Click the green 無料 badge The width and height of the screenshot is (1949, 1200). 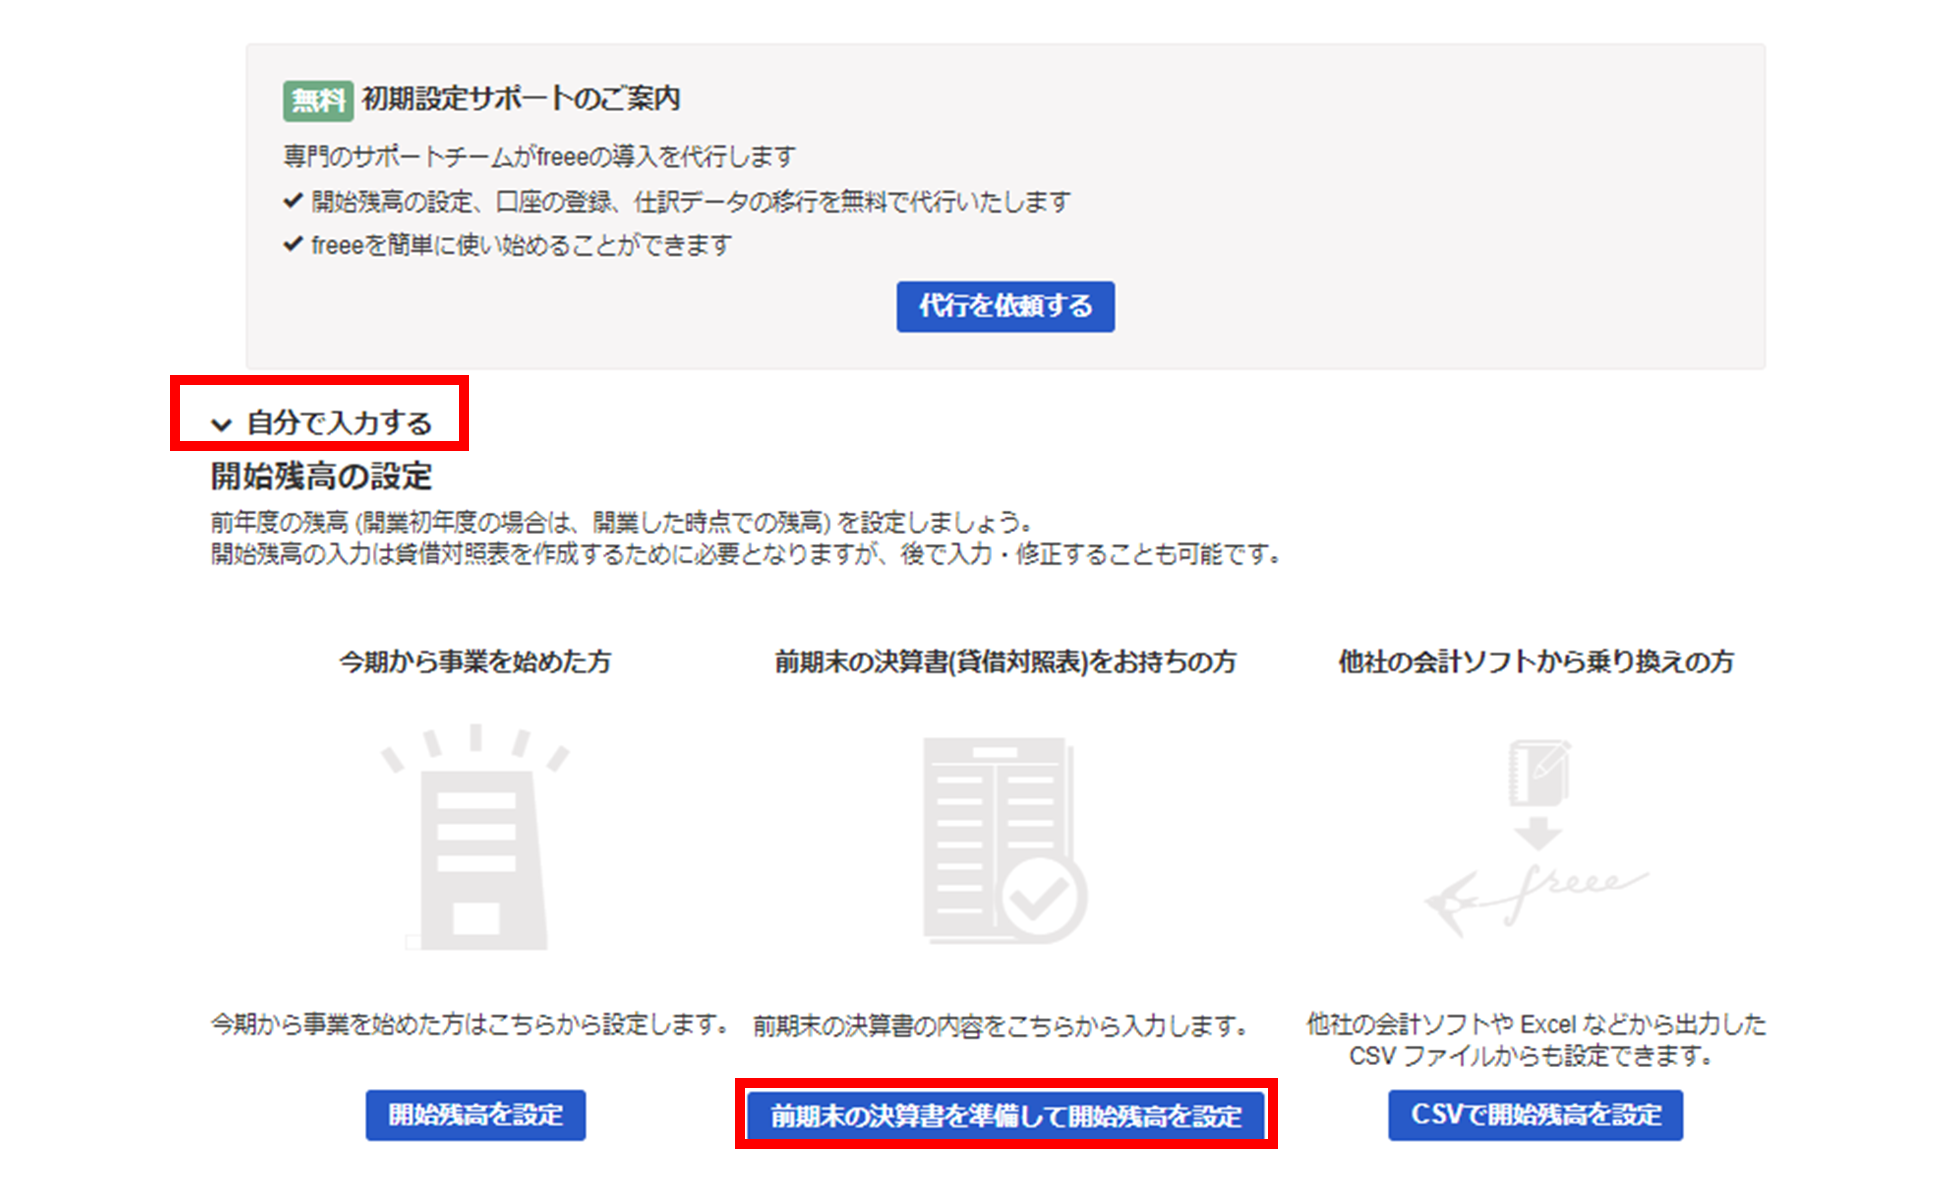(318, 100)
